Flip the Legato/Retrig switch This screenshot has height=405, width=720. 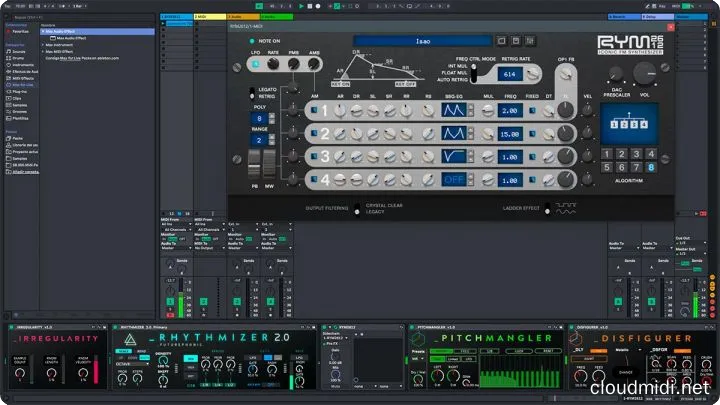(x=252, y=93)
